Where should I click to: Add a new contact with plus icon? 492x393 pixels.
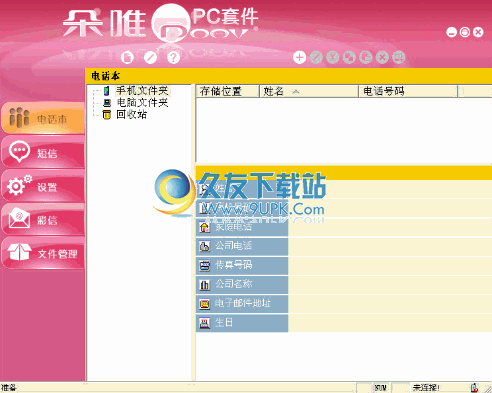pyautogui.click(x=299, y=57)
